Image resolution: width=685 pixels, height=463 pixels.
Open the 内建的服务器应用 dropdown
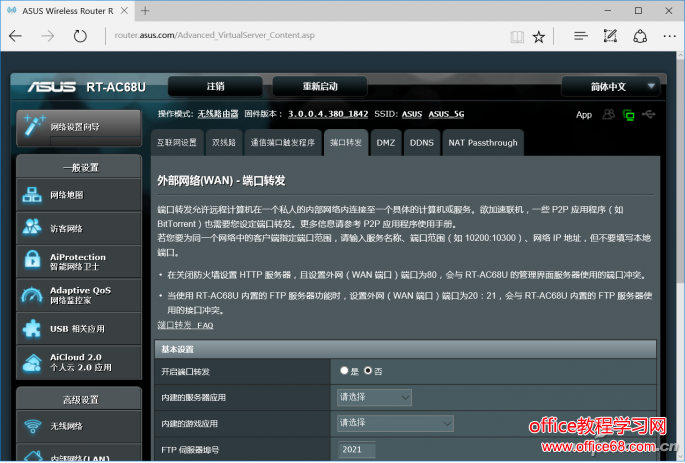click(374, 397)
